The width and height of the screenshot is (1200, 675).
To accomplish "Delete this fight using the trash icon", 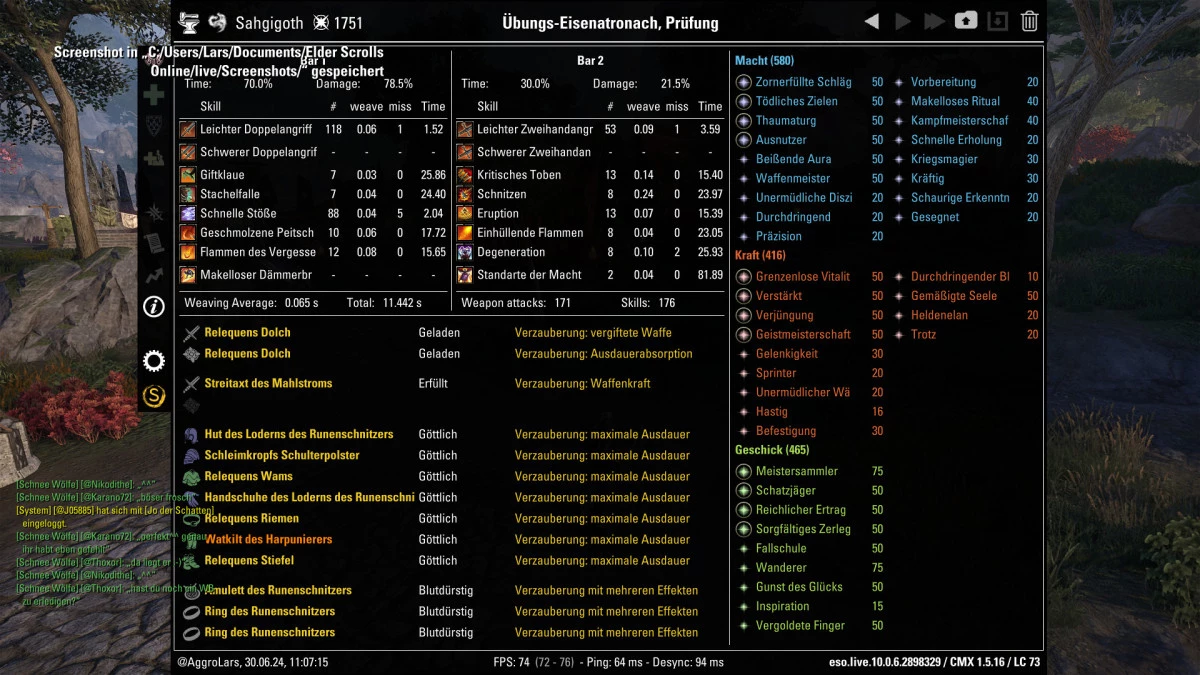I will click(1030, 21).
